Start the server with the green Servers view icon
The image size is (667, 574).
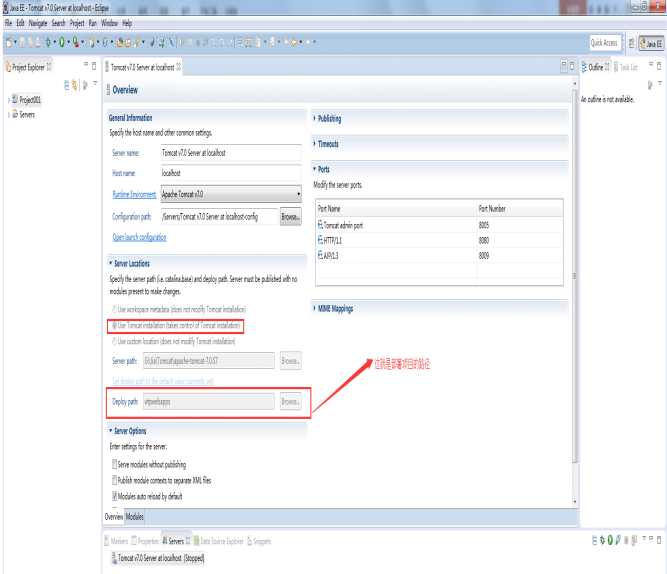(610, 540)
